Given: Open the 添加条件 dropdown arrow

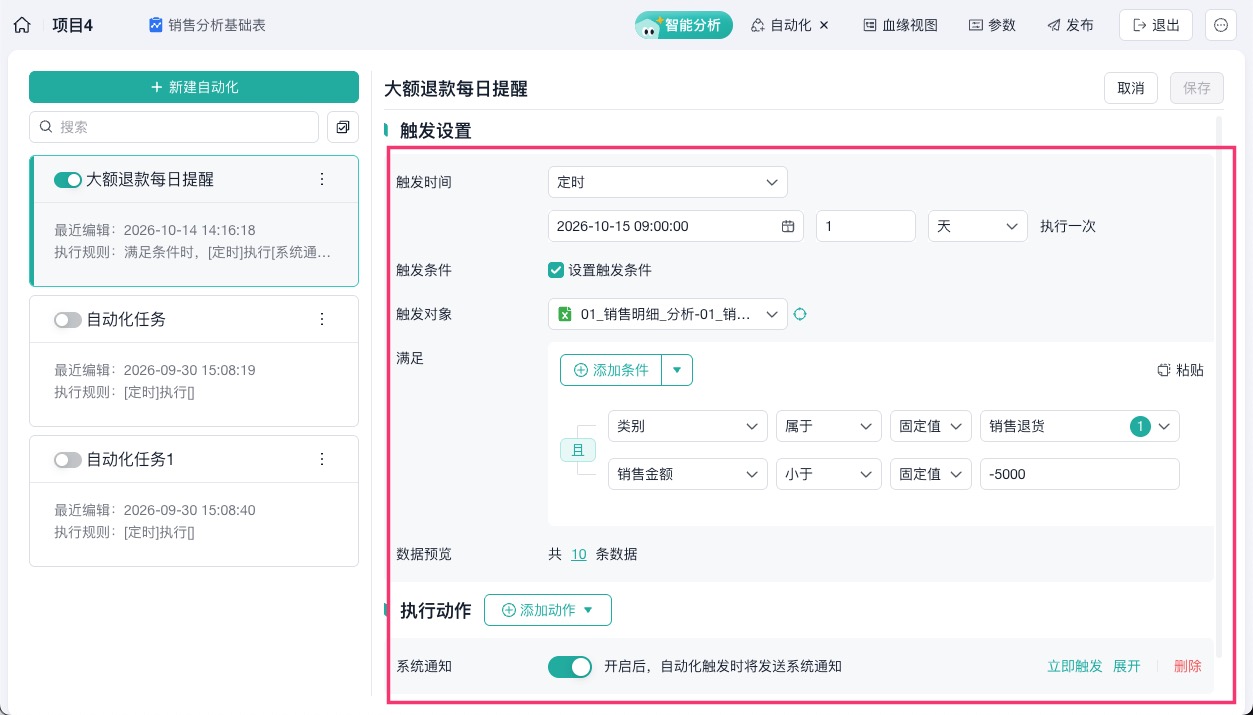Looking at the screenshot, I should click(x=677, y=370).
